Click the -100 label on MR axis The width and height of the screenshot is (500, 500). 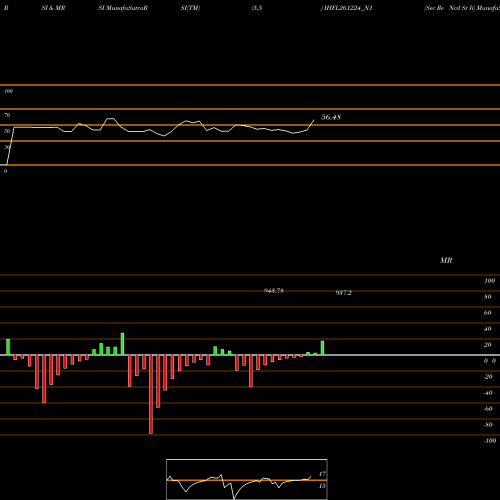pos(490,441)
